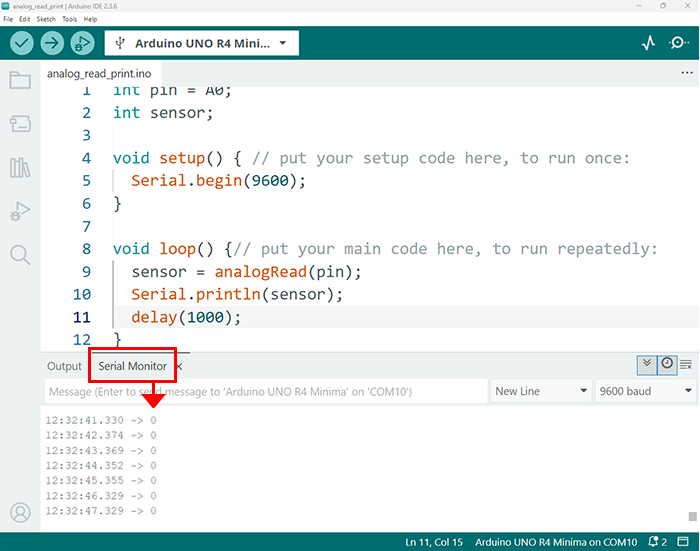Open the Sketch menu
The width and height of the screenshot is (700, 551).
pos(46,19)
